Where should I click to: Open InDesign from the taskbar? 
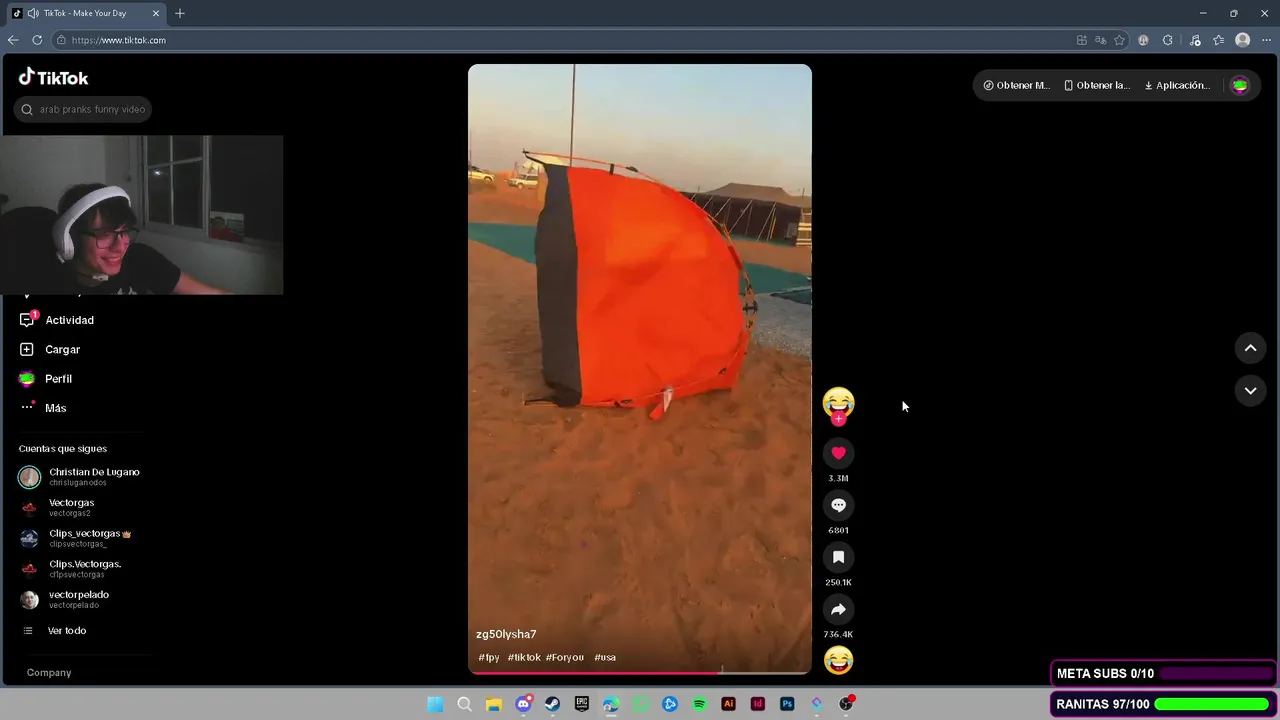click(758, 704)
